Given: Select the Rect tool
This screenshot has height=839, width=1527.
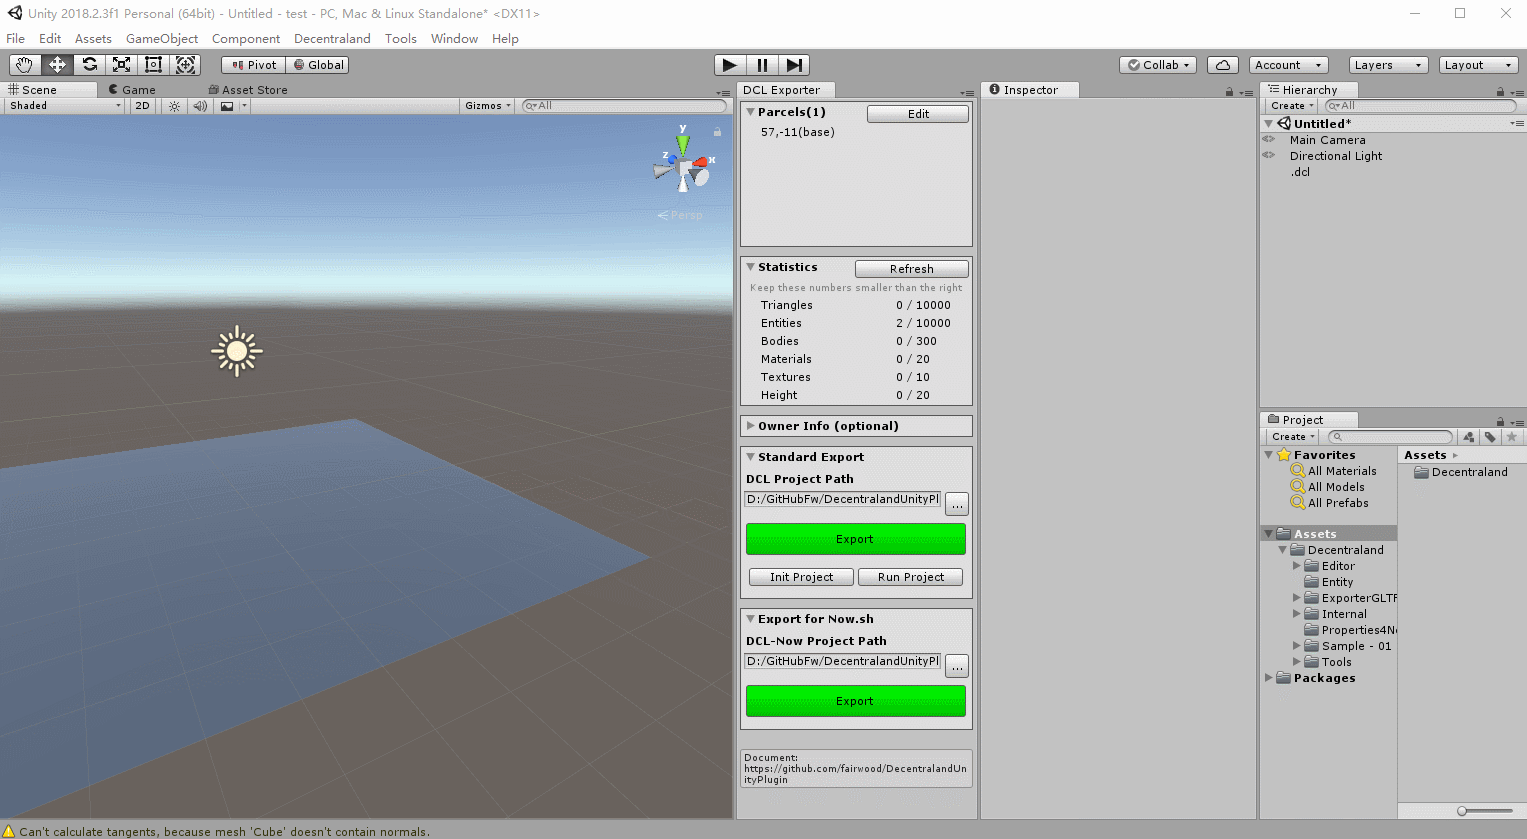Looking at the screenshot, I should (153, 65).
